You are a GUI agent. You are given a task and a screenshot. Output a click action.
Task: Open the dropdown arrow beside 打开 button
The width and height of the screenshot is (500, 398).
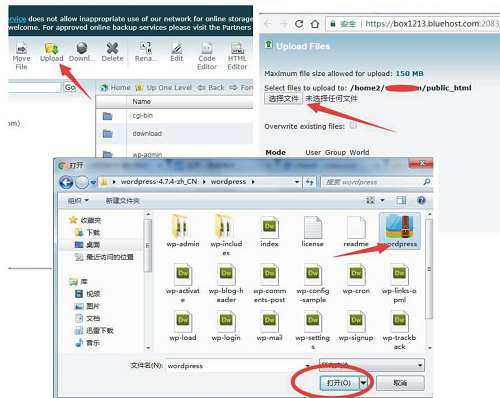[363, 383]
